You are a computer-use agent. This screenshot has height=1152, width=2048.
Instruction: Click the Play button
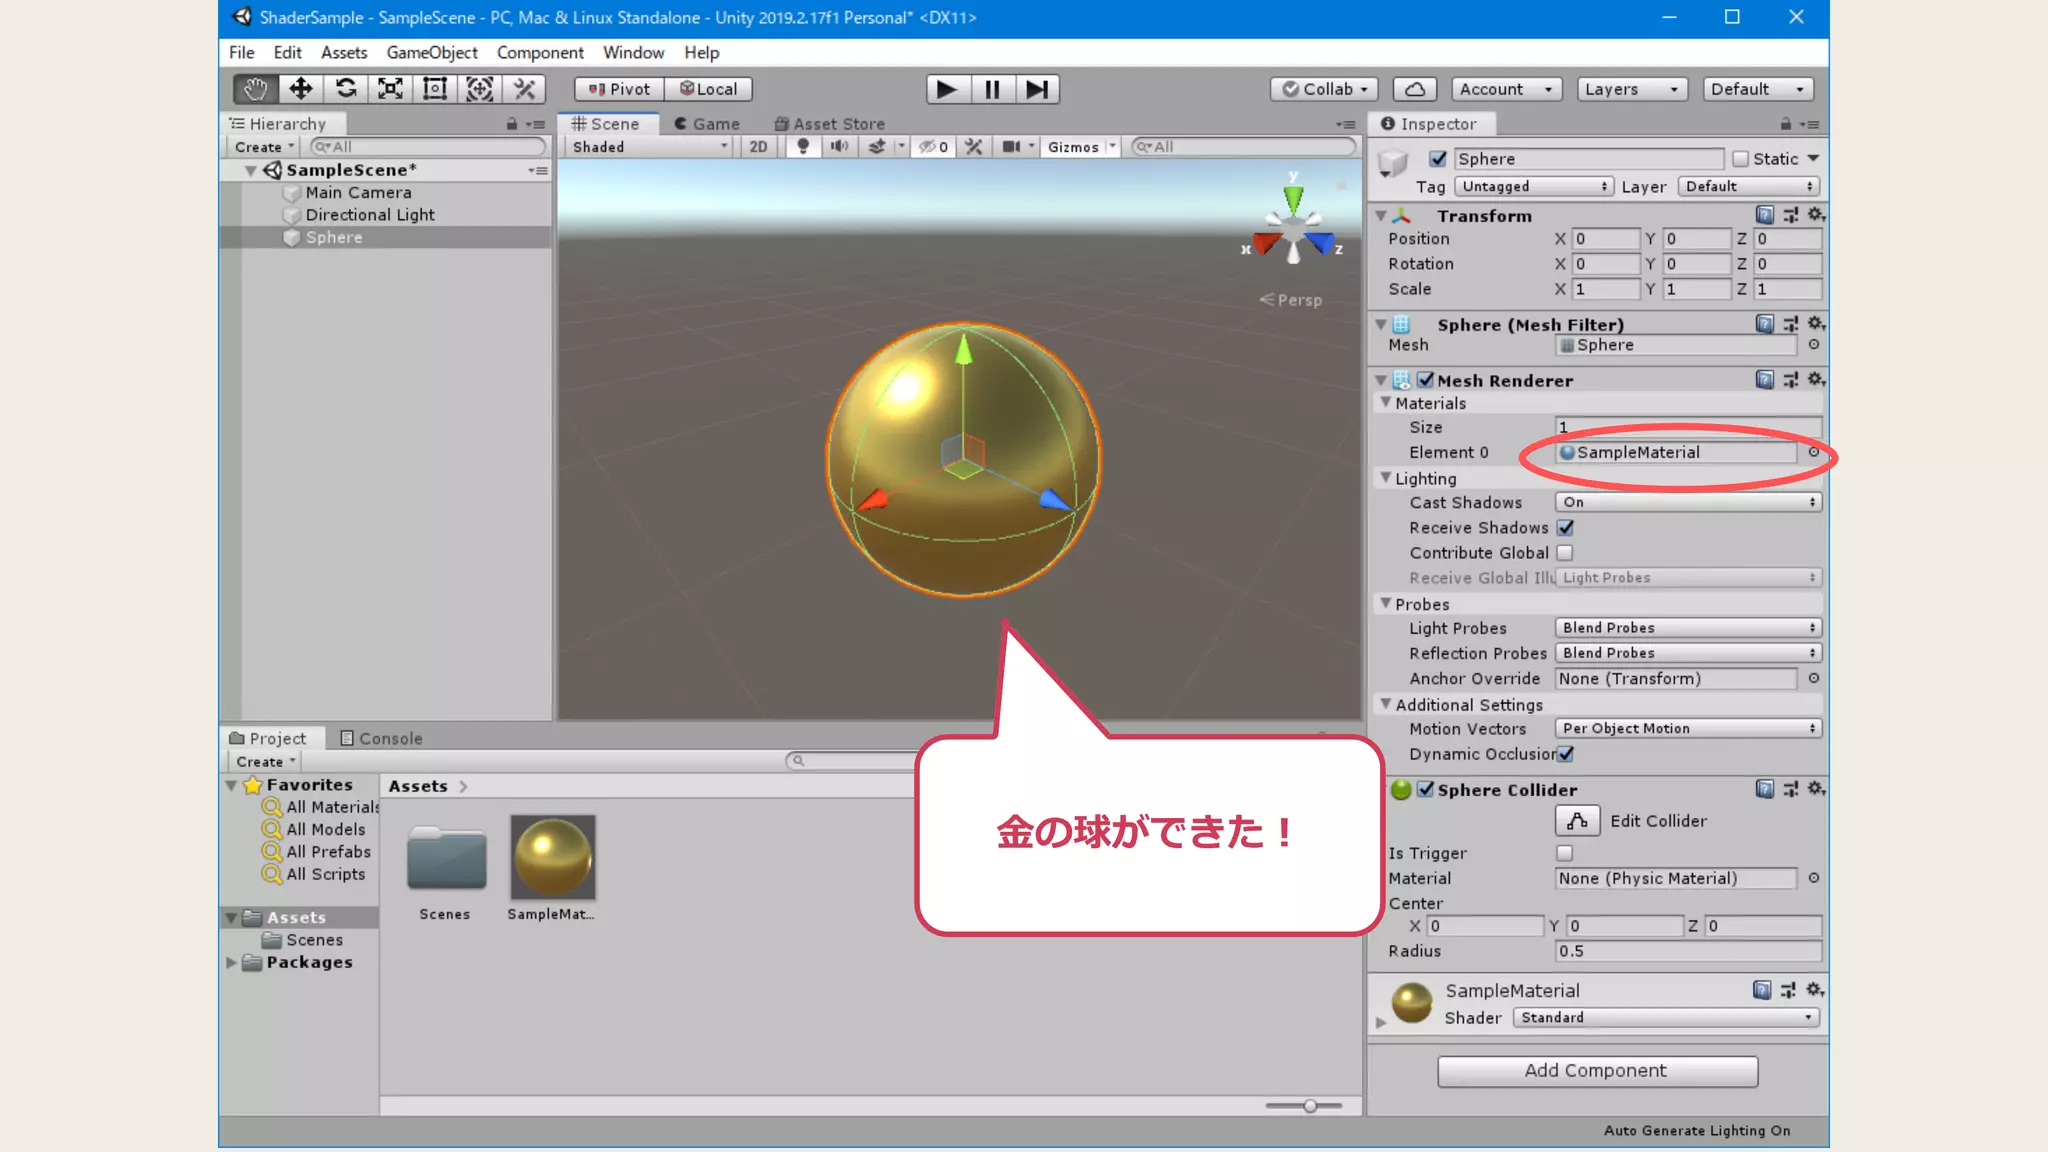pyautogui.click(x=947, y=89)
